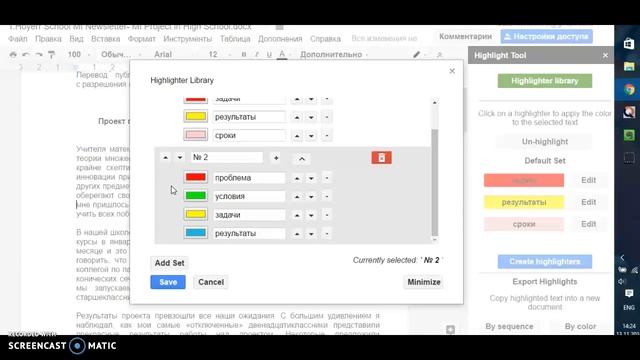
Task: Remove the сроки highlighter
Action: point(327,136)
